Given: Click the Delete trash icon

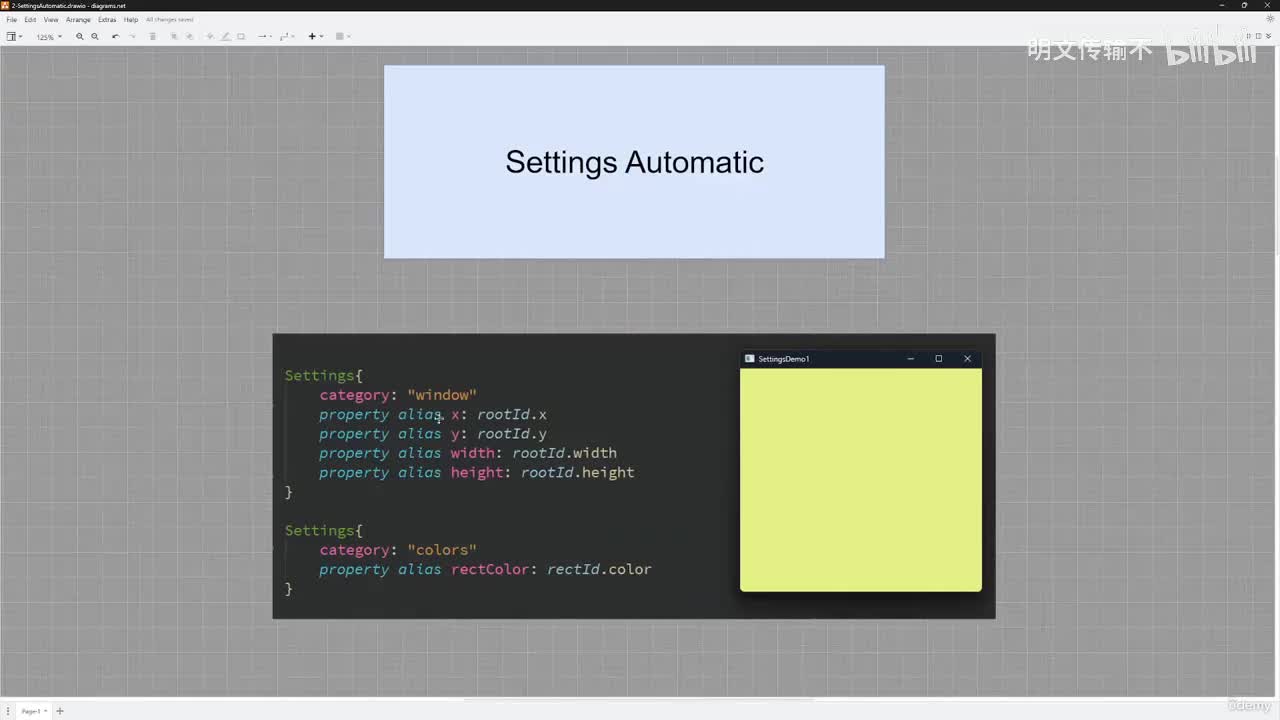Looking at the screenshot, I should point(153,37).
